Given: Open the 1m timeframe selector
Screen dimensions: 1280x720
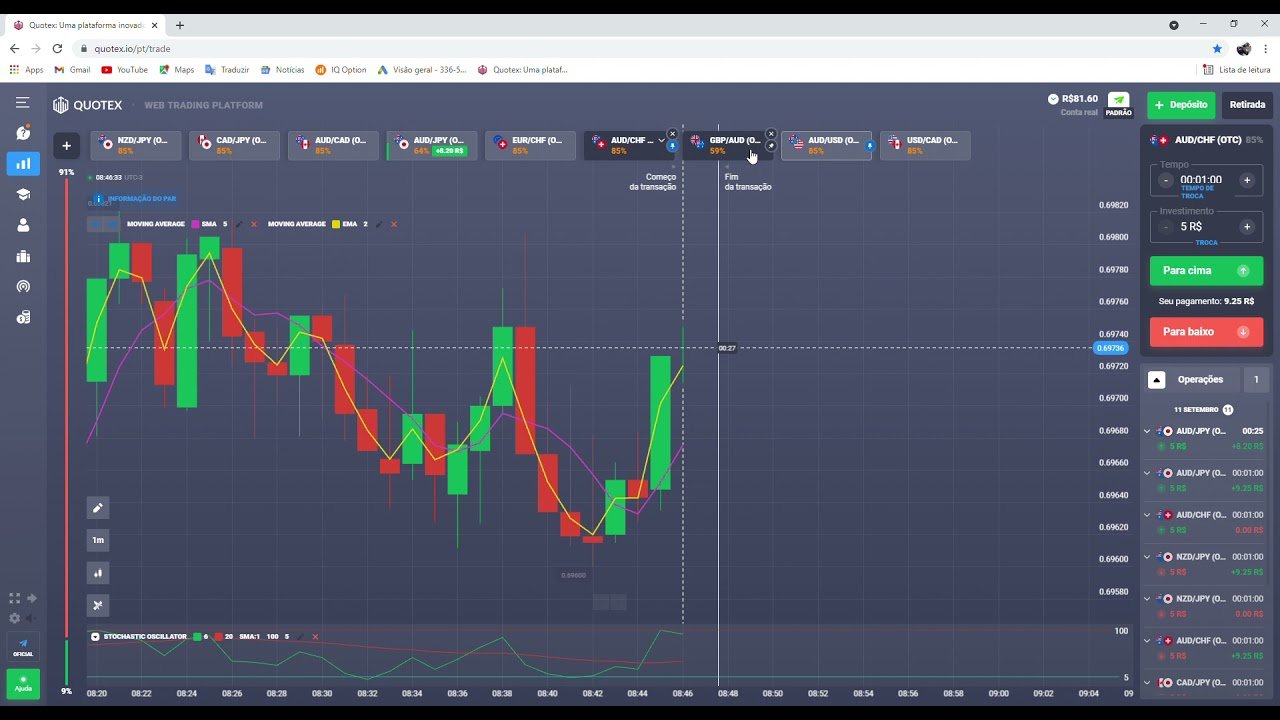Looking at the screenshot, I should [x=97, y=540].
